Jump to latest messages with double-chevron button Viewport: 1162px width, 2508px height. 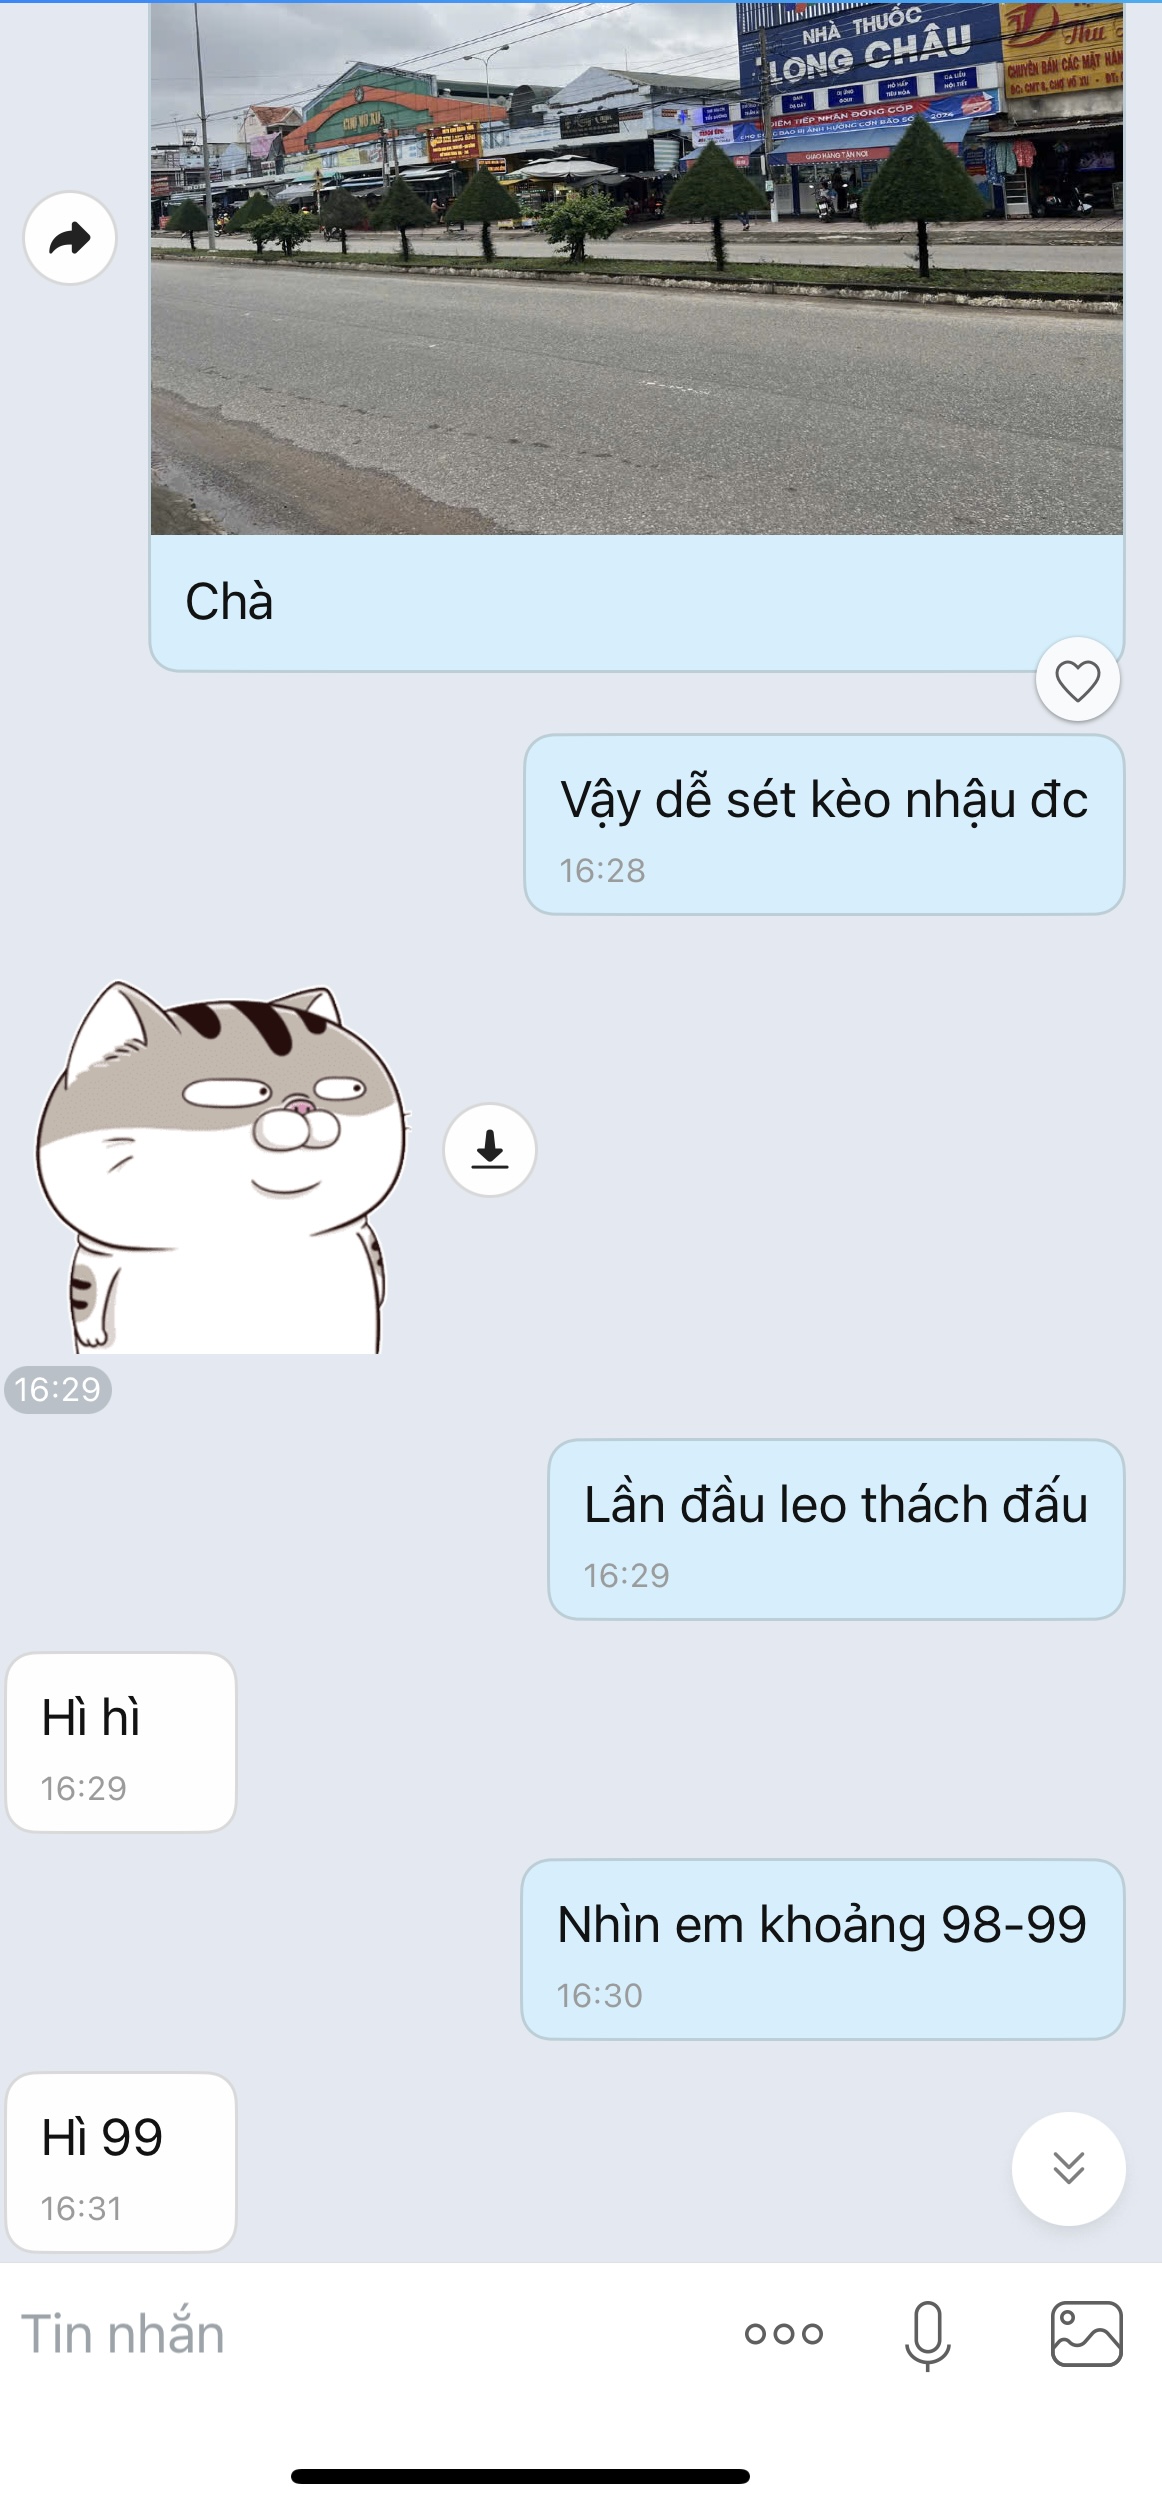1068,2169
